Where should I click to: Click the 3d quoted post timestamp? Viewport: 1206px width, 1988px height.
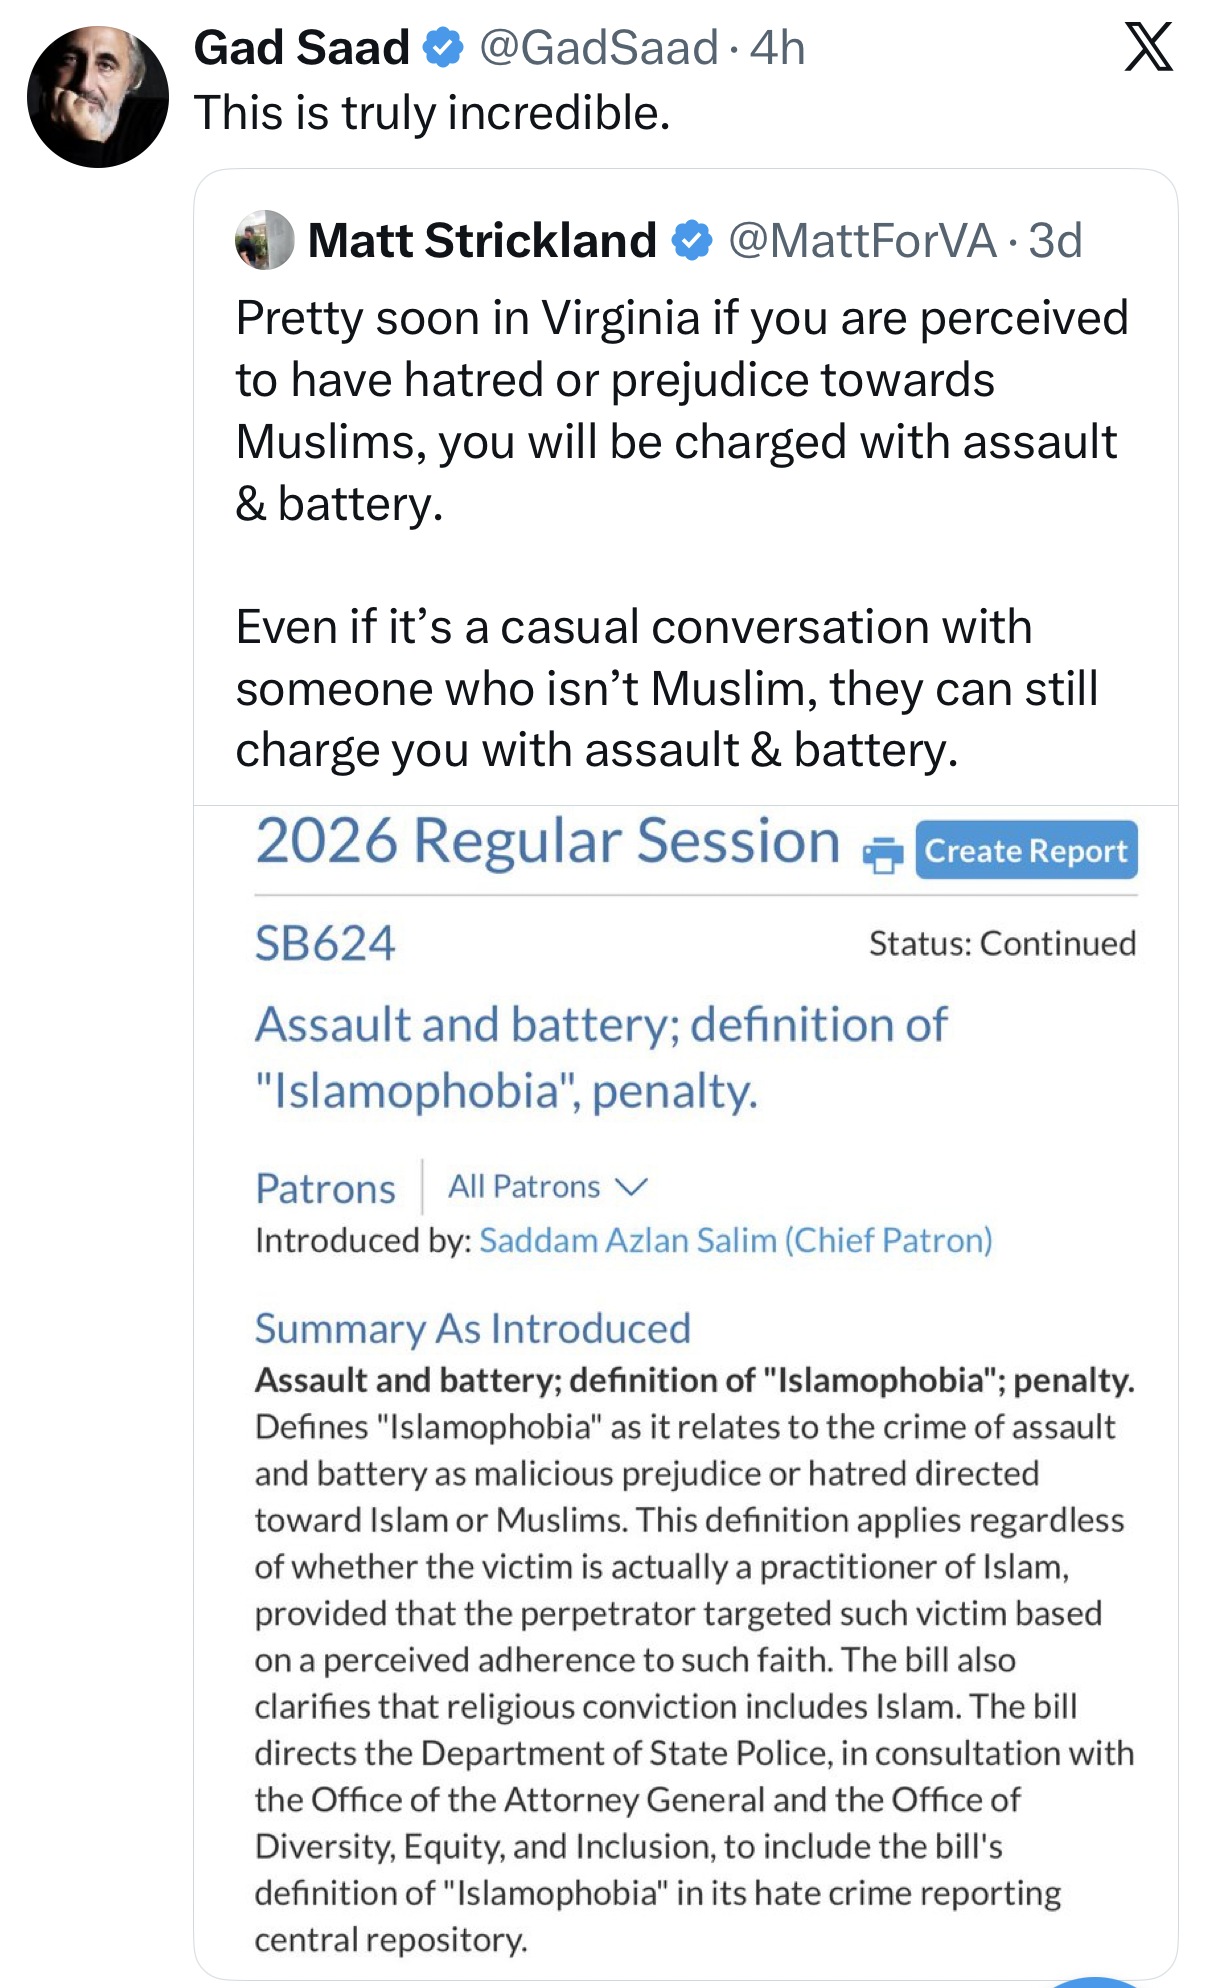1055,241
